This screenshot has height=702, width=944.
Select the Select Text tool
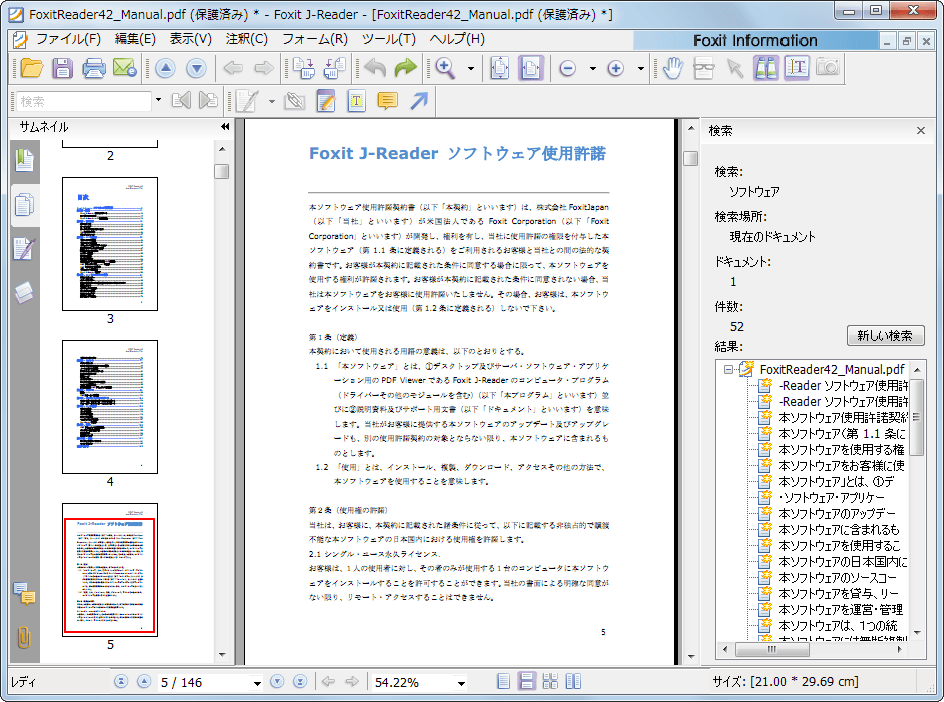[x=796, y=67]
